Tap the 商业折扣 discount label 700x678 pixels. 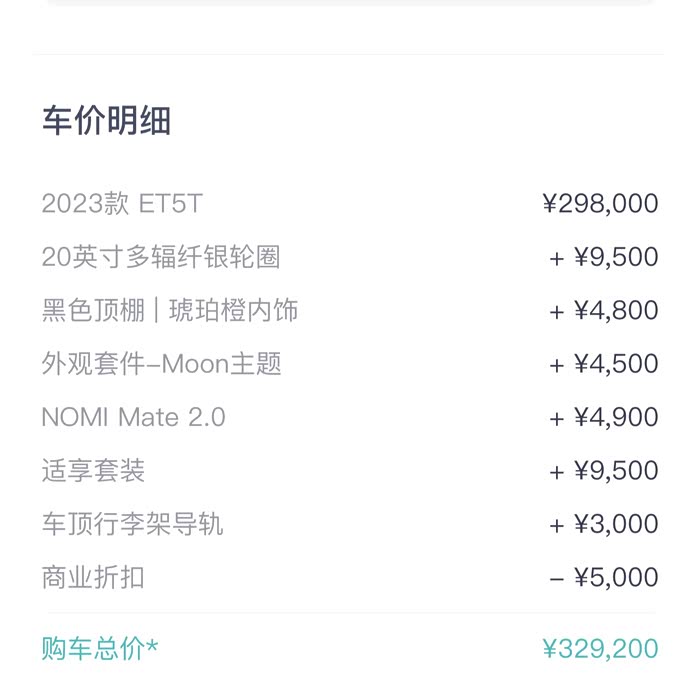pyautogui.click(x=93, y=577)
